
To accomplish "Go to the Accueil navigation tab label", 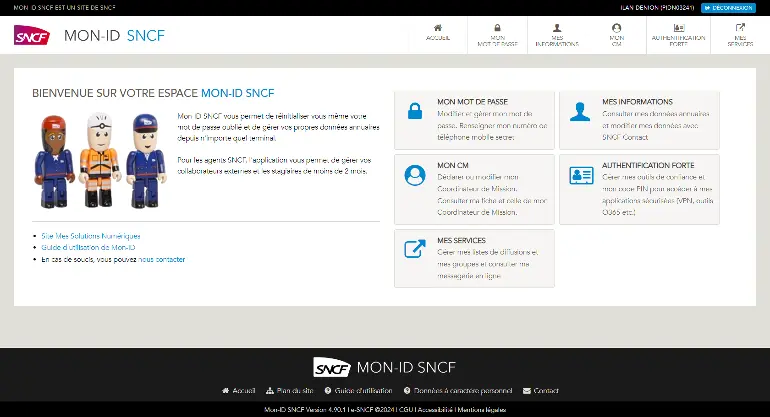I will pos(438,38).
